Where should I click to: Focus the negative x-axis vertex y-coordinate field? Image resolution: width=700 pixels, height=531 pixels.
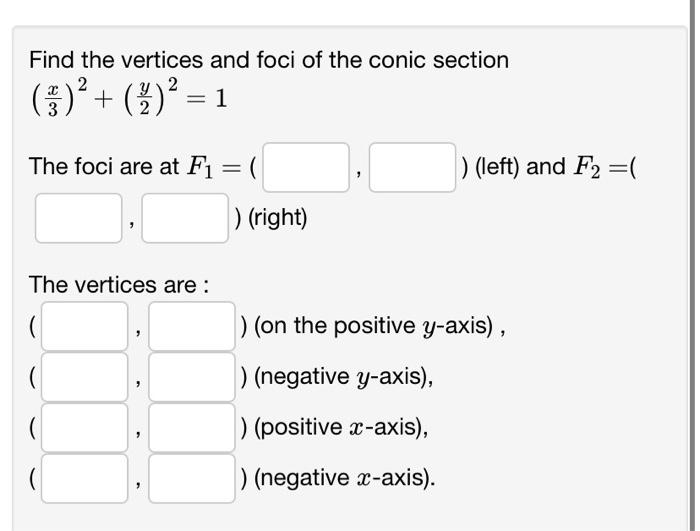tap(191, 478)
